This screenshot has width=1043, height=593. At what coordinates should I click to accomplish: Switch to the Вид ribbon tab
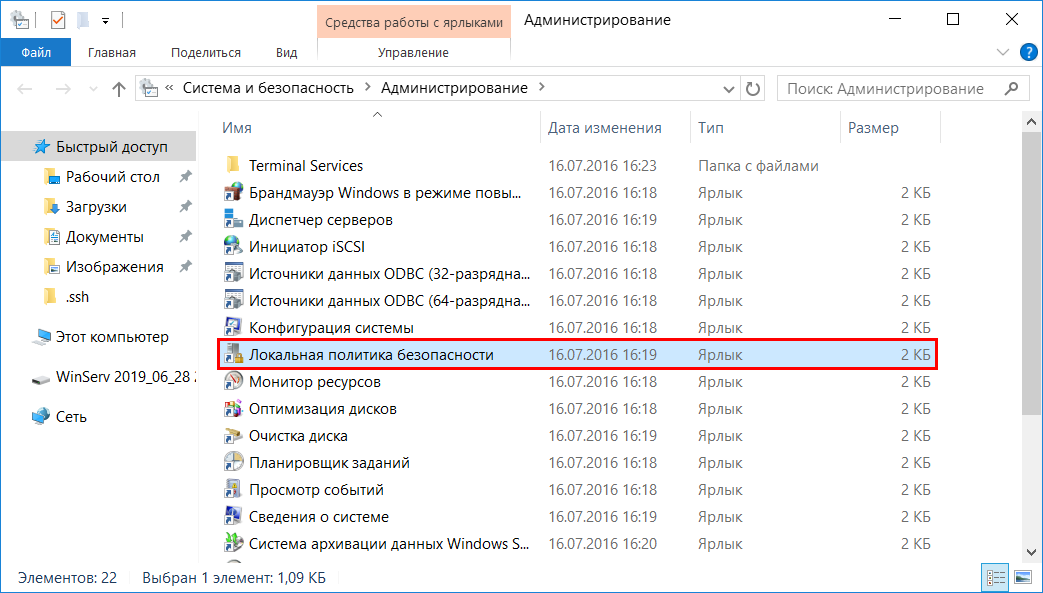[286, 52]
